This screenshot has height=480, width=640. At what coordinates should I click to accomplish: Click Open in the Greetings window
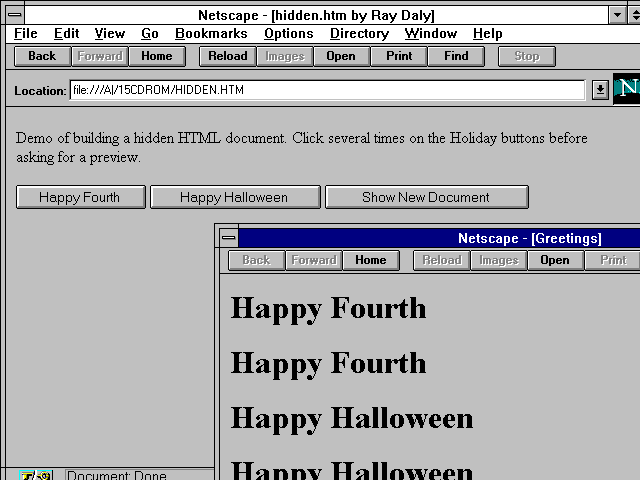pyautogui.click(x=555, y=260)
